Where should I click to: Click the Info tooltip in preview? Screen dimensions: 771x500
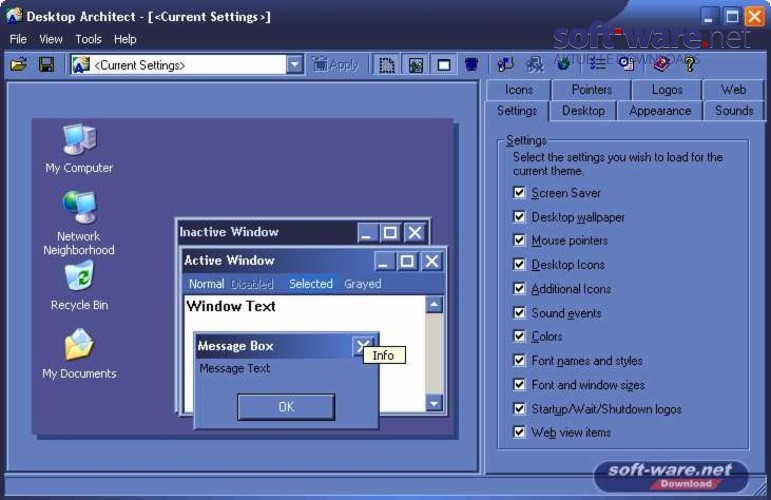click(x=384, y=355)
